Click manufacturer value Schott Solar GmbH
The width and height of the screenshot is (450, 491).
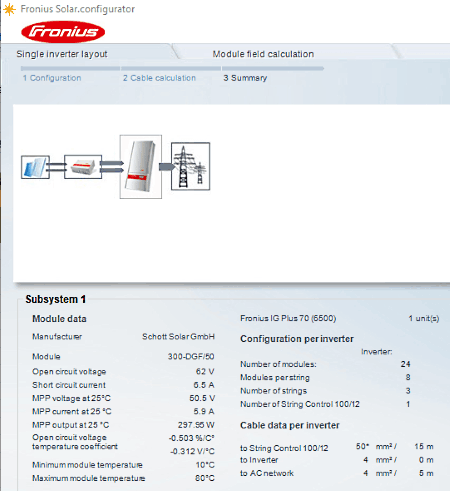point(178,336)
